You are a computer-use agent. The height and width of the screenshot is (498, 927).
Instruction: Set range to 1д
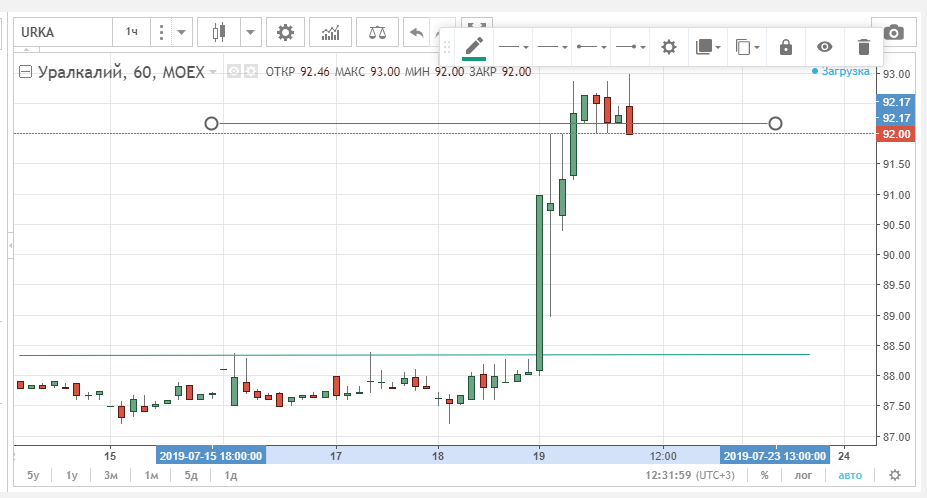point(231,476)
